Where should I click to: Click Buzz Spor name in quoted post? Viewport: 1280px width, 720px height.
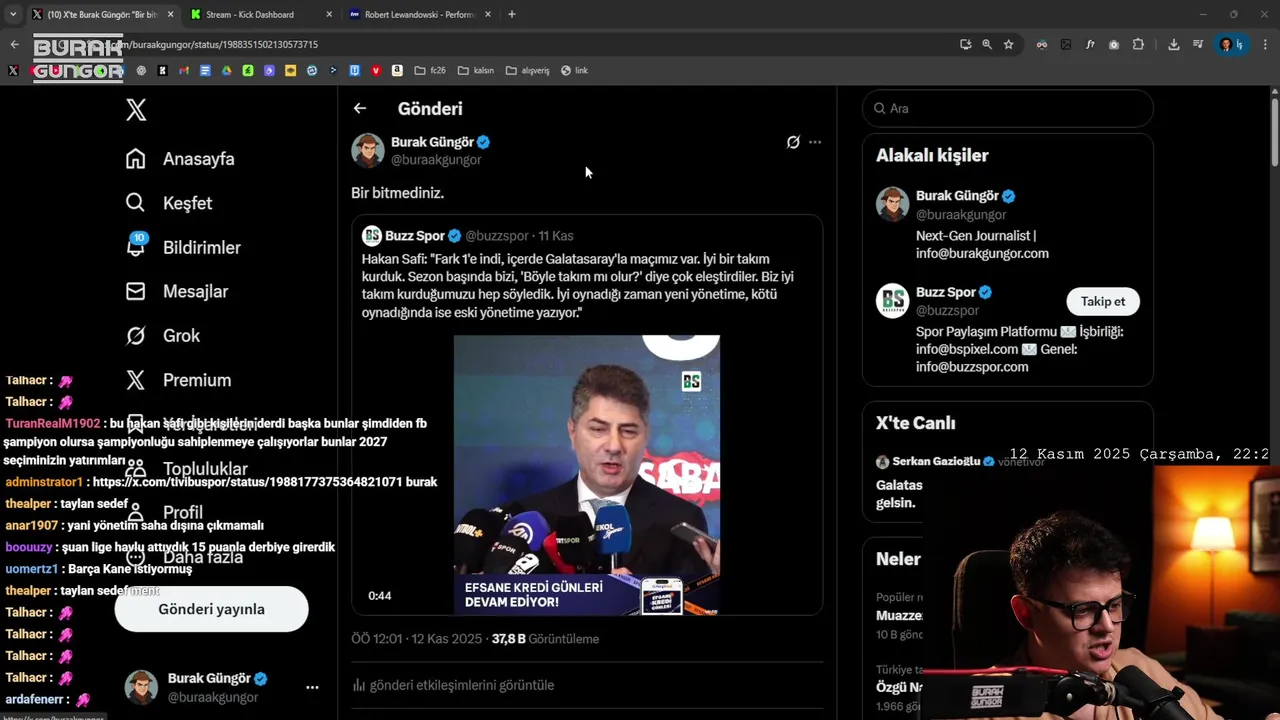coord(415,236)
